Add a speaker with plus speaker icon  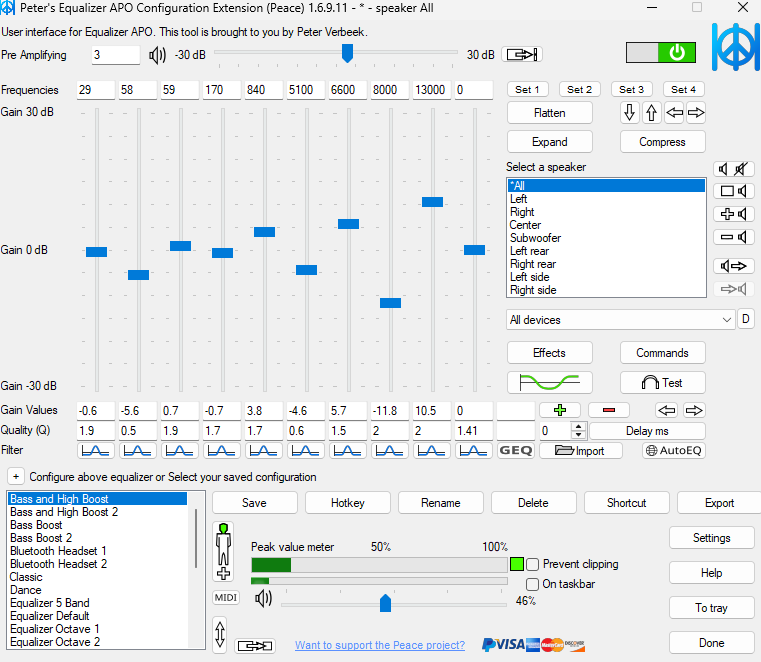point(733,214)
